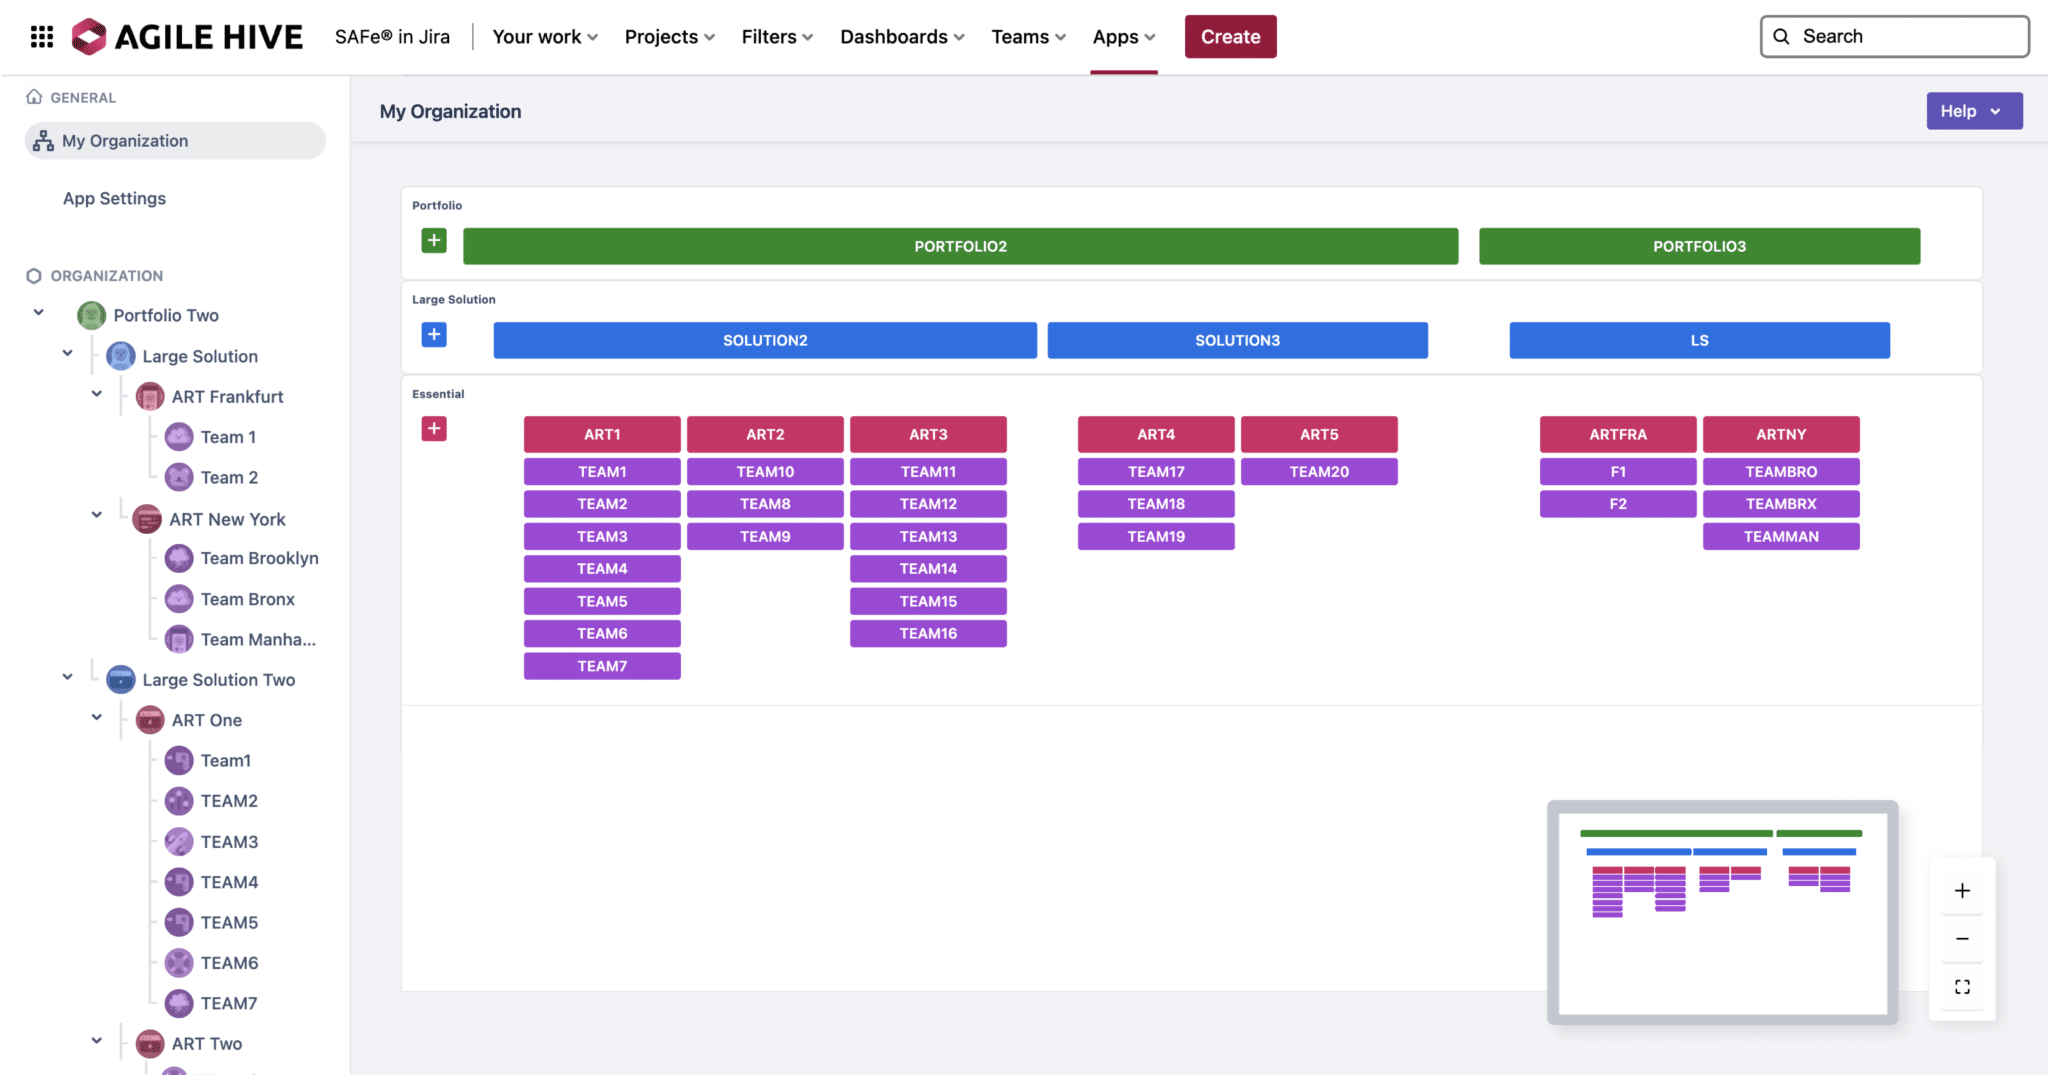Zoom in on the organization chart

click(1962, 891)
